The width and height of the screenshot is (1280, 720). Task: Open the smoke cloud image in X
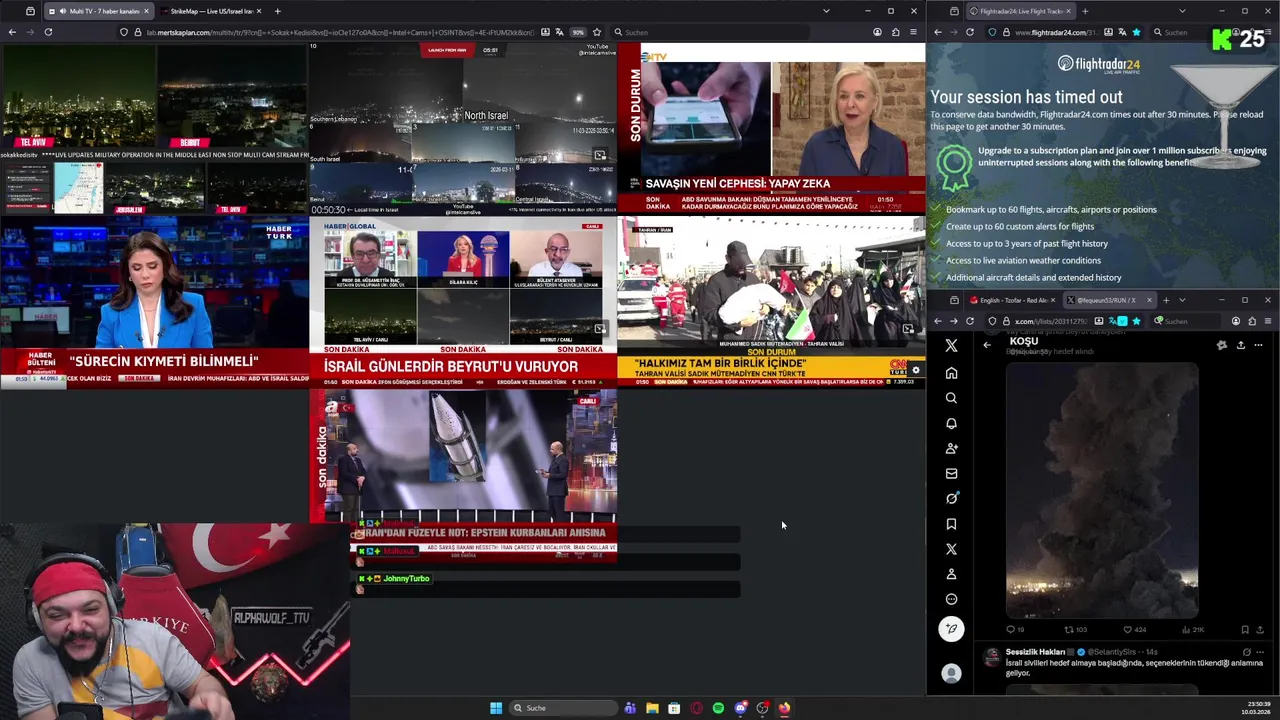tap(1101, 490)
